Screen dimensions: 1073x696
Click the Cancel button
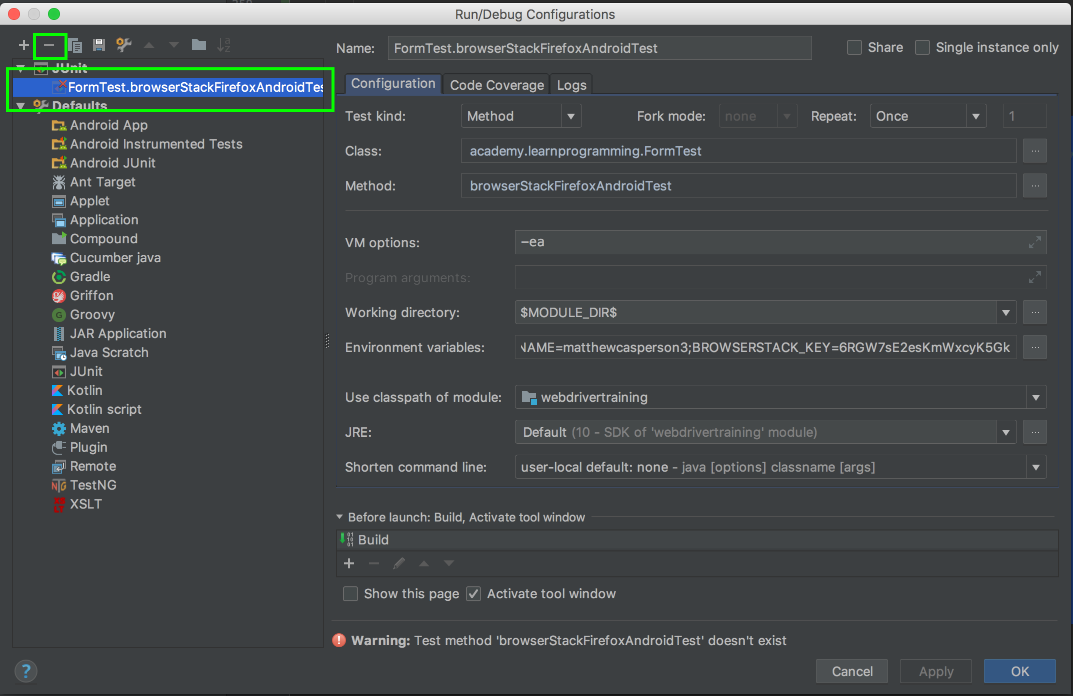(x=852, y=671)
